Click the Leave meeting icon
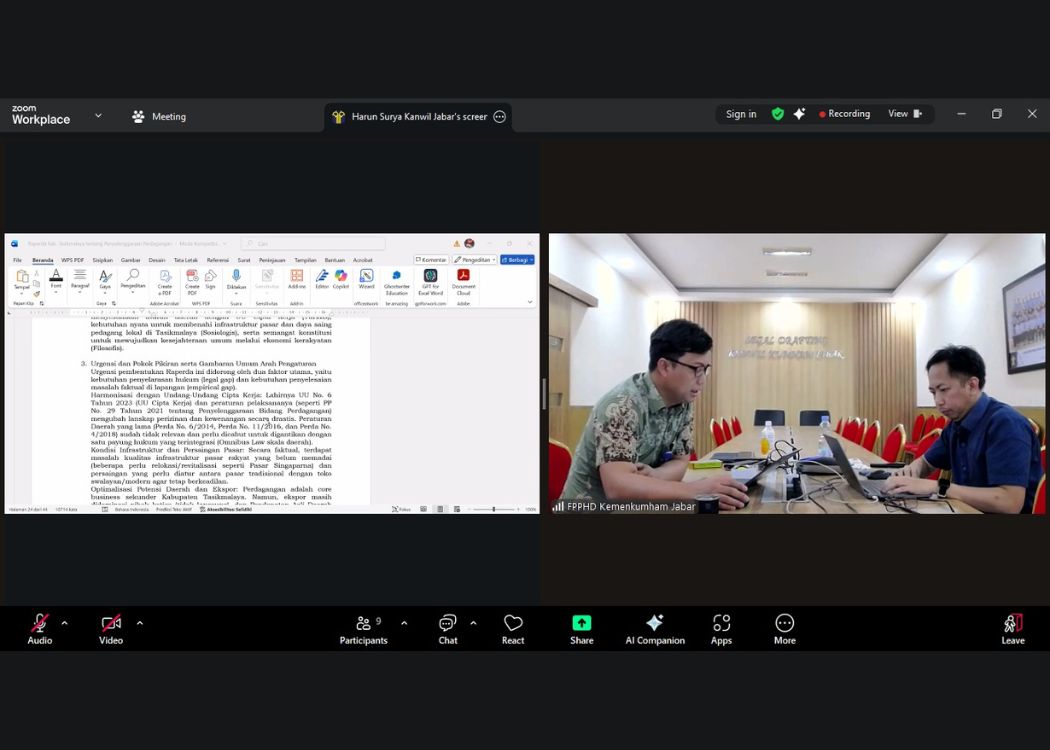The height and width of the screenshot is (750, 1050). pyautogui.click(x=1013, y=624)
